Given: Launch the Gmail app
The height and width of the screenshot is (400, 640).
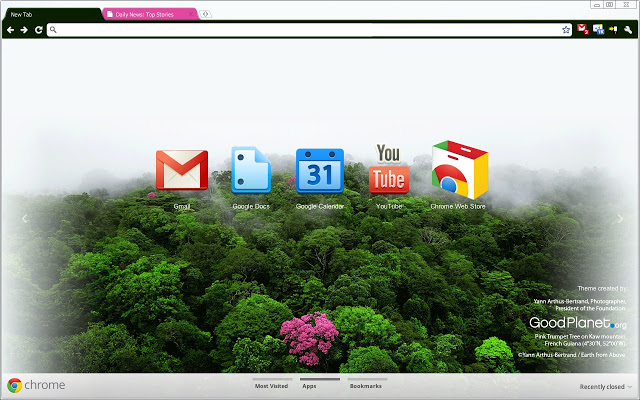Looking at the screenshot, I should tap(182, 170).
